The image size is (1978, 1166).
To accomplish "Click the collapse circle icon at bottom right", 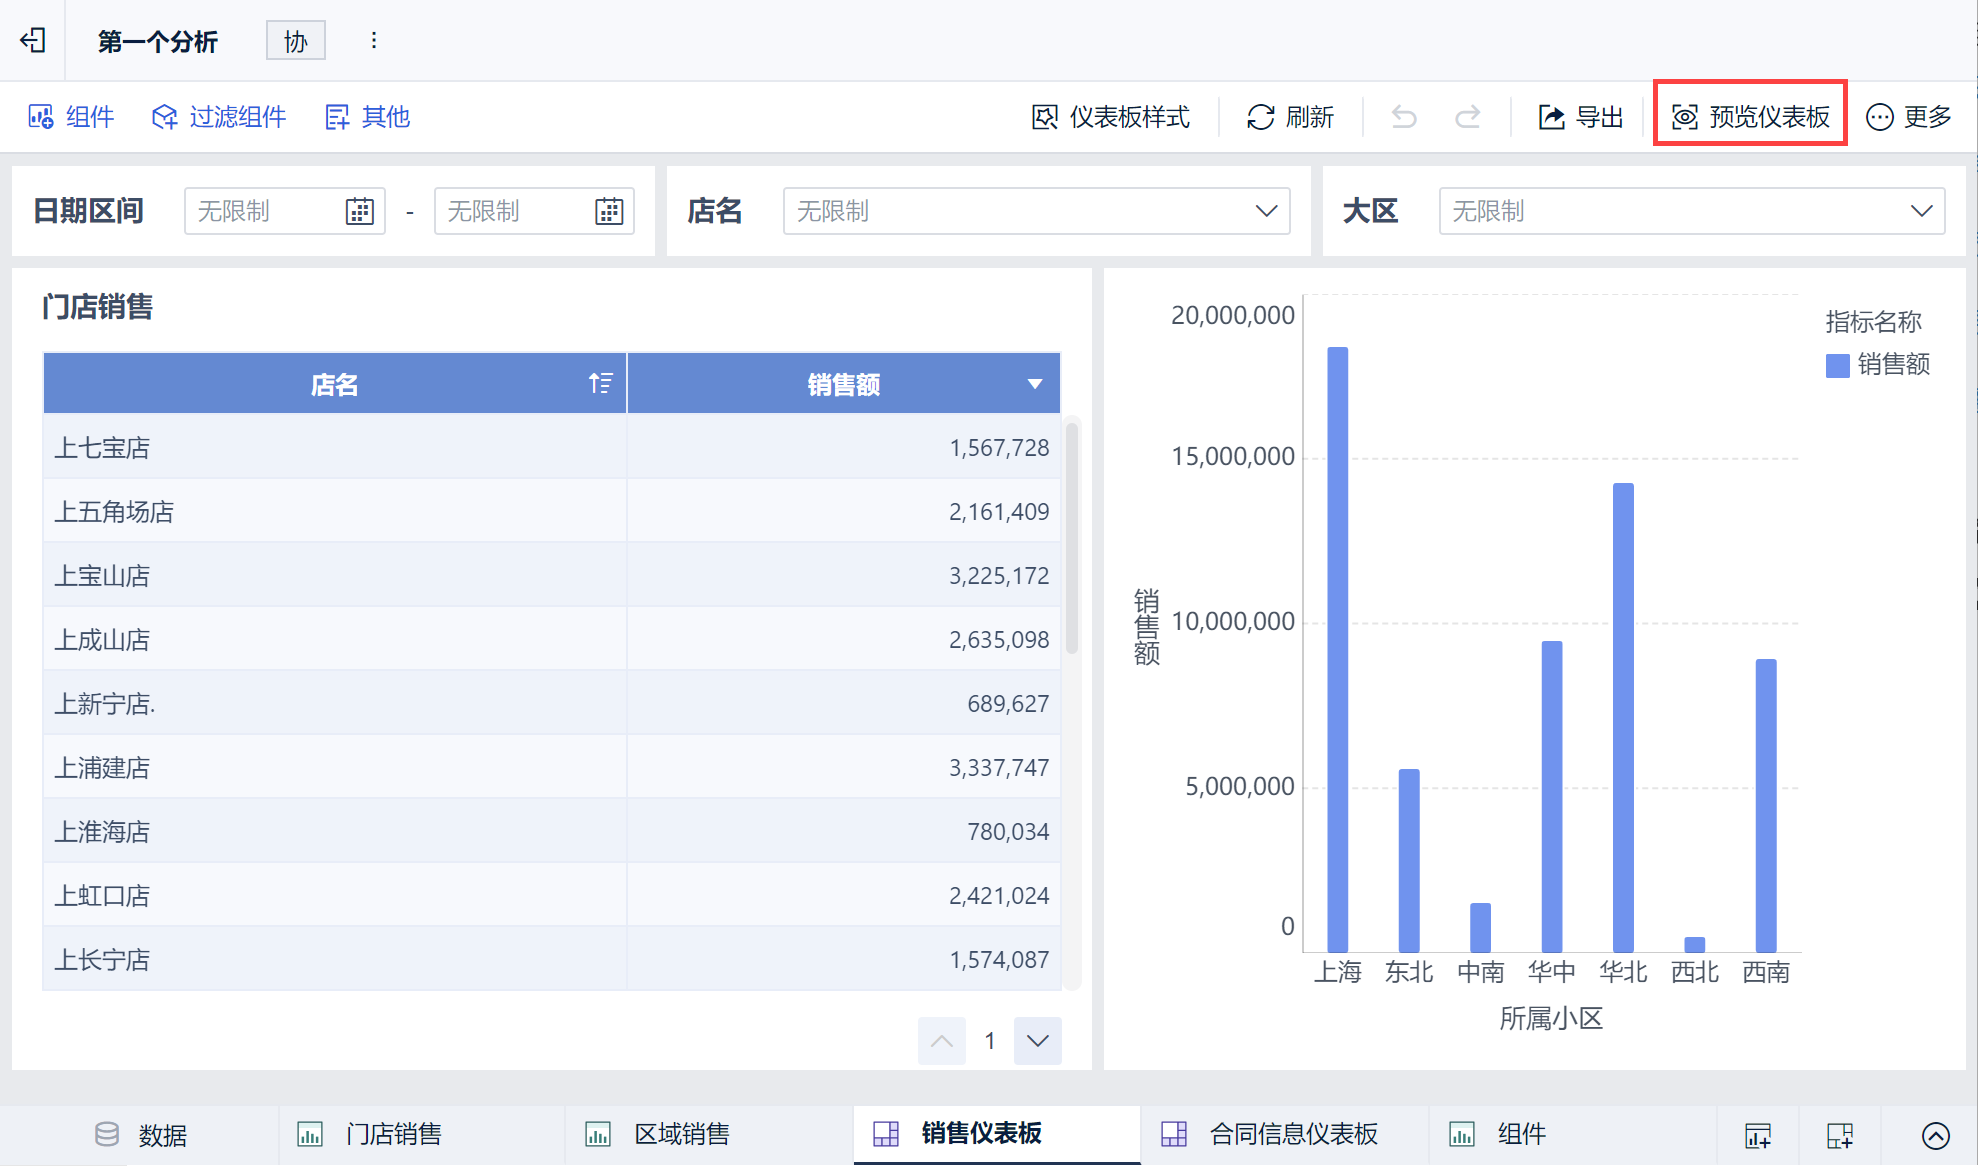I will click(1935, 1135).
